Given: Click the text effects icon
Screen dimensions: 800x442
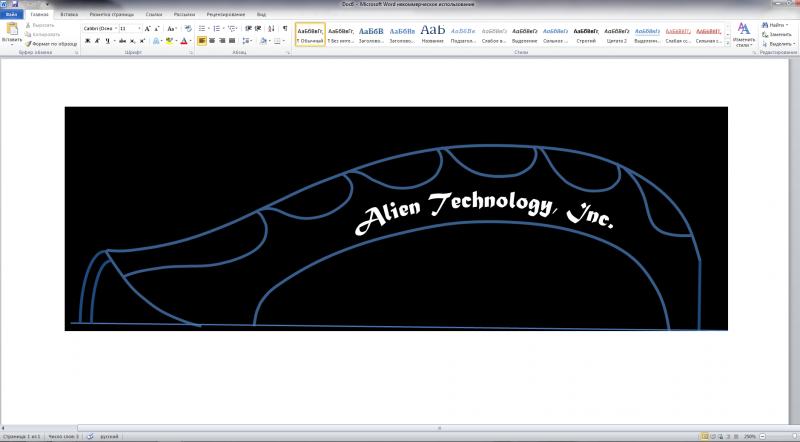Looking at the screenshot, I should coord(156,41).
